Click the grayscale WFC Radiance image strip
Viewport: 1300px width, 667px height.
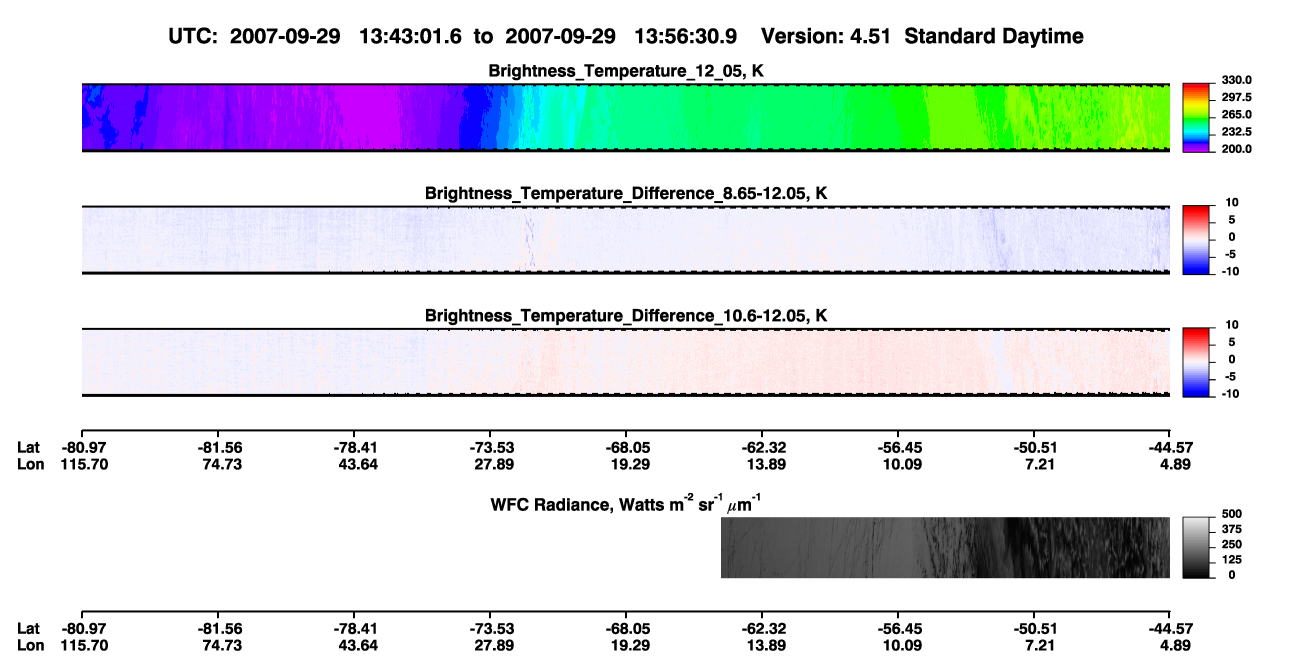pos(945,547)
